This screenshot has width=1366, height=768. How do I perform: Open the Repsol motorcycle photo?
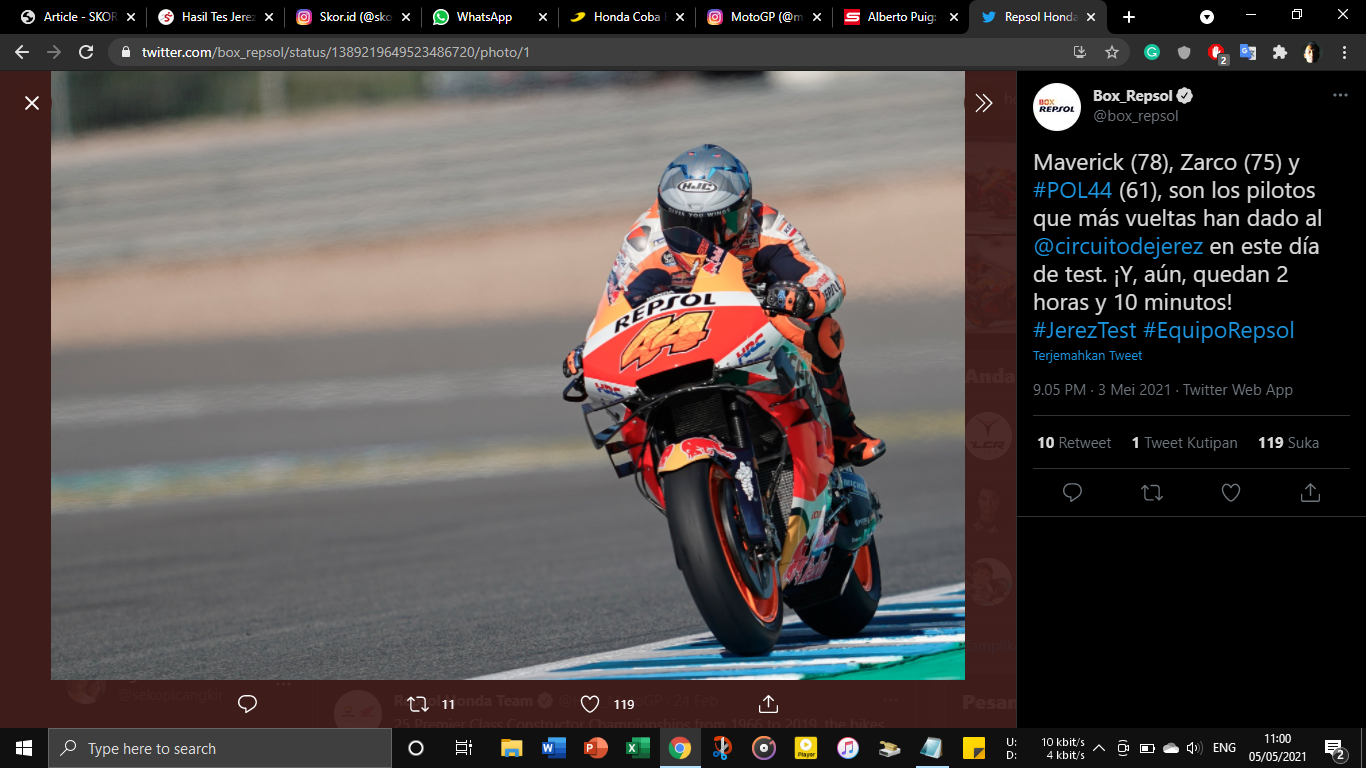coord(508,375)
